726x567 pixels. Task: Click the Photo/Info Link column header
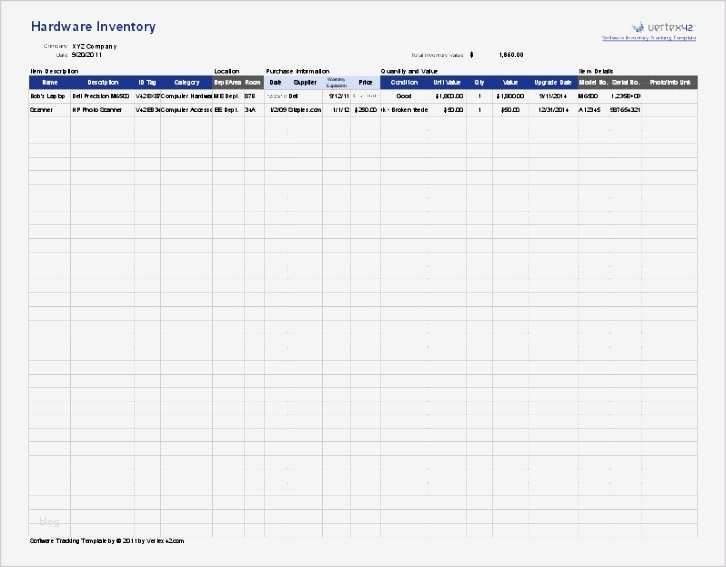670,82
